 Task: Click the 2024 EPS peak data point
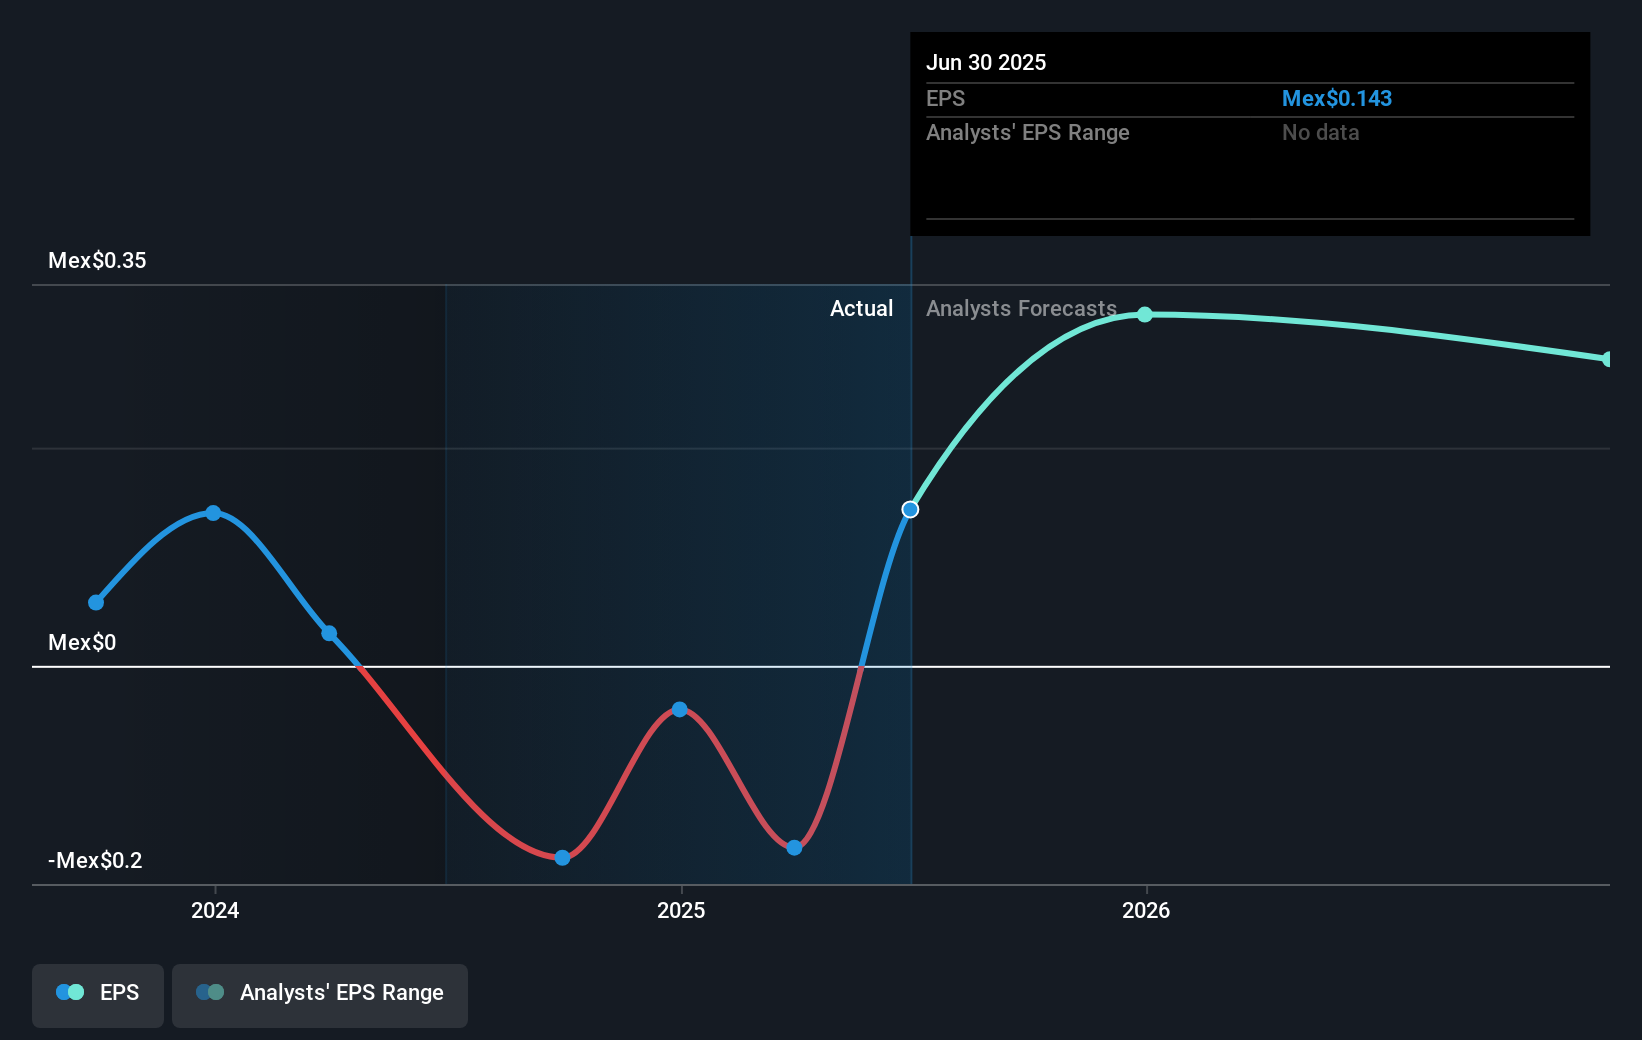click(213, 513)
